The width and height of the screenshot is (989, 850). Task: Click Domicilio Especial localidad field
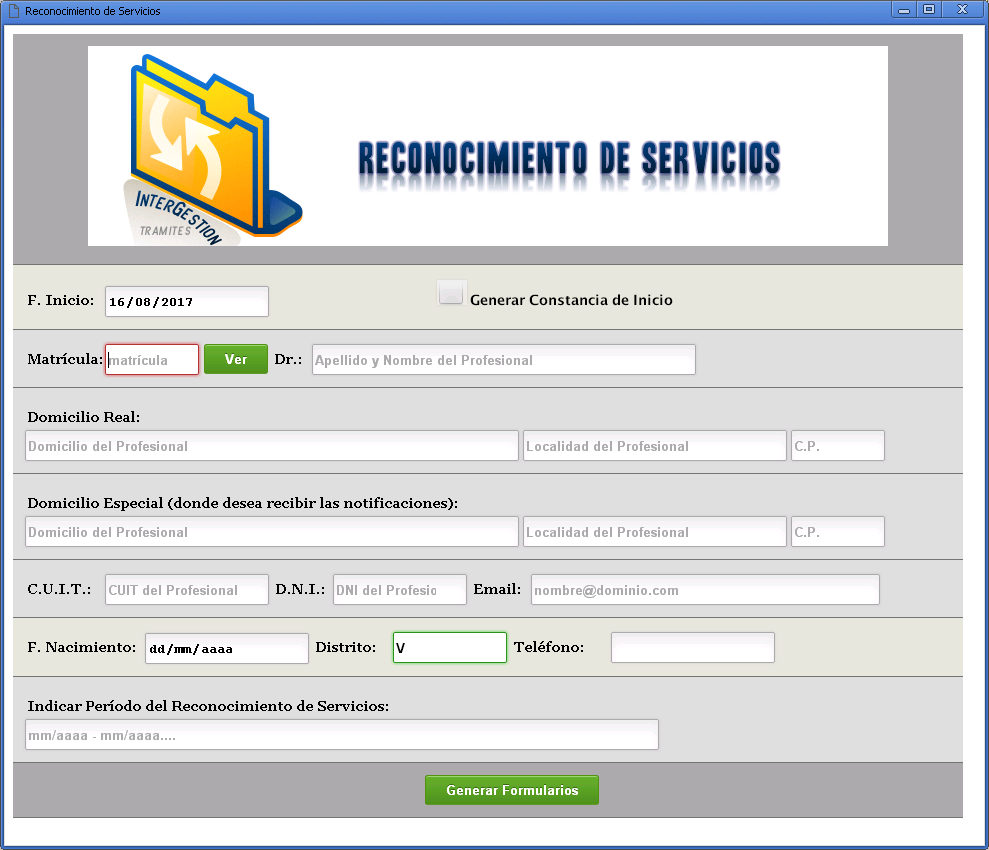tap(655, 532)
